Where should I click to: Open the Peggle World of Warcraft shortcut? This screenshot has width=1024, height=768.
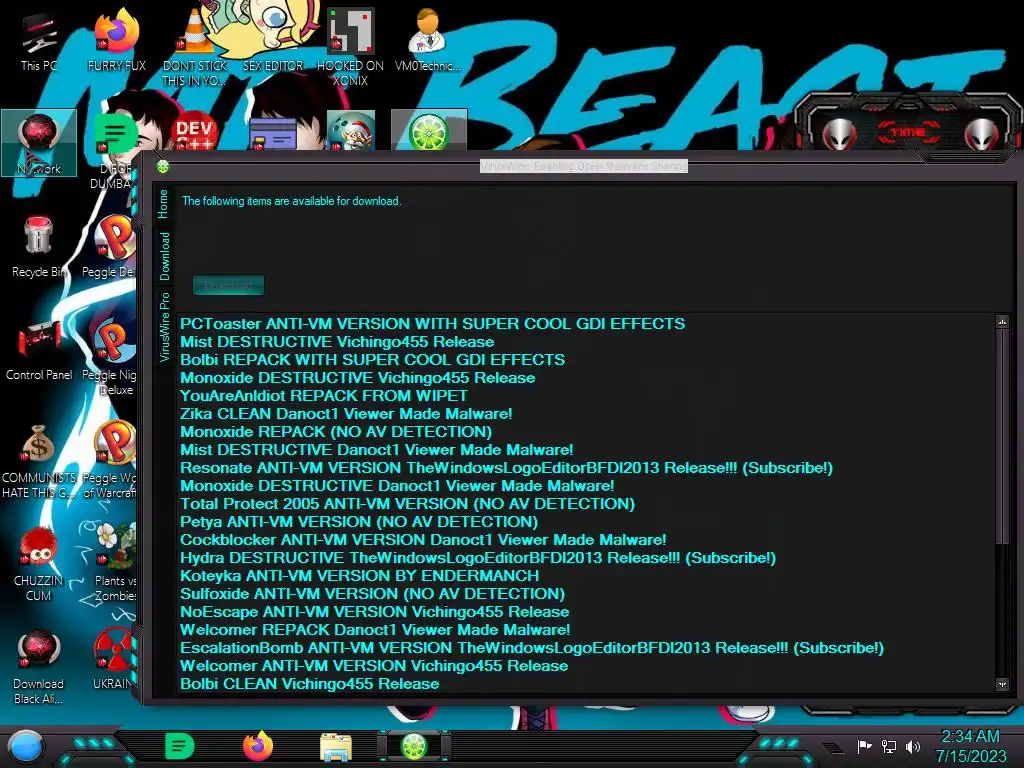point(111,460)
